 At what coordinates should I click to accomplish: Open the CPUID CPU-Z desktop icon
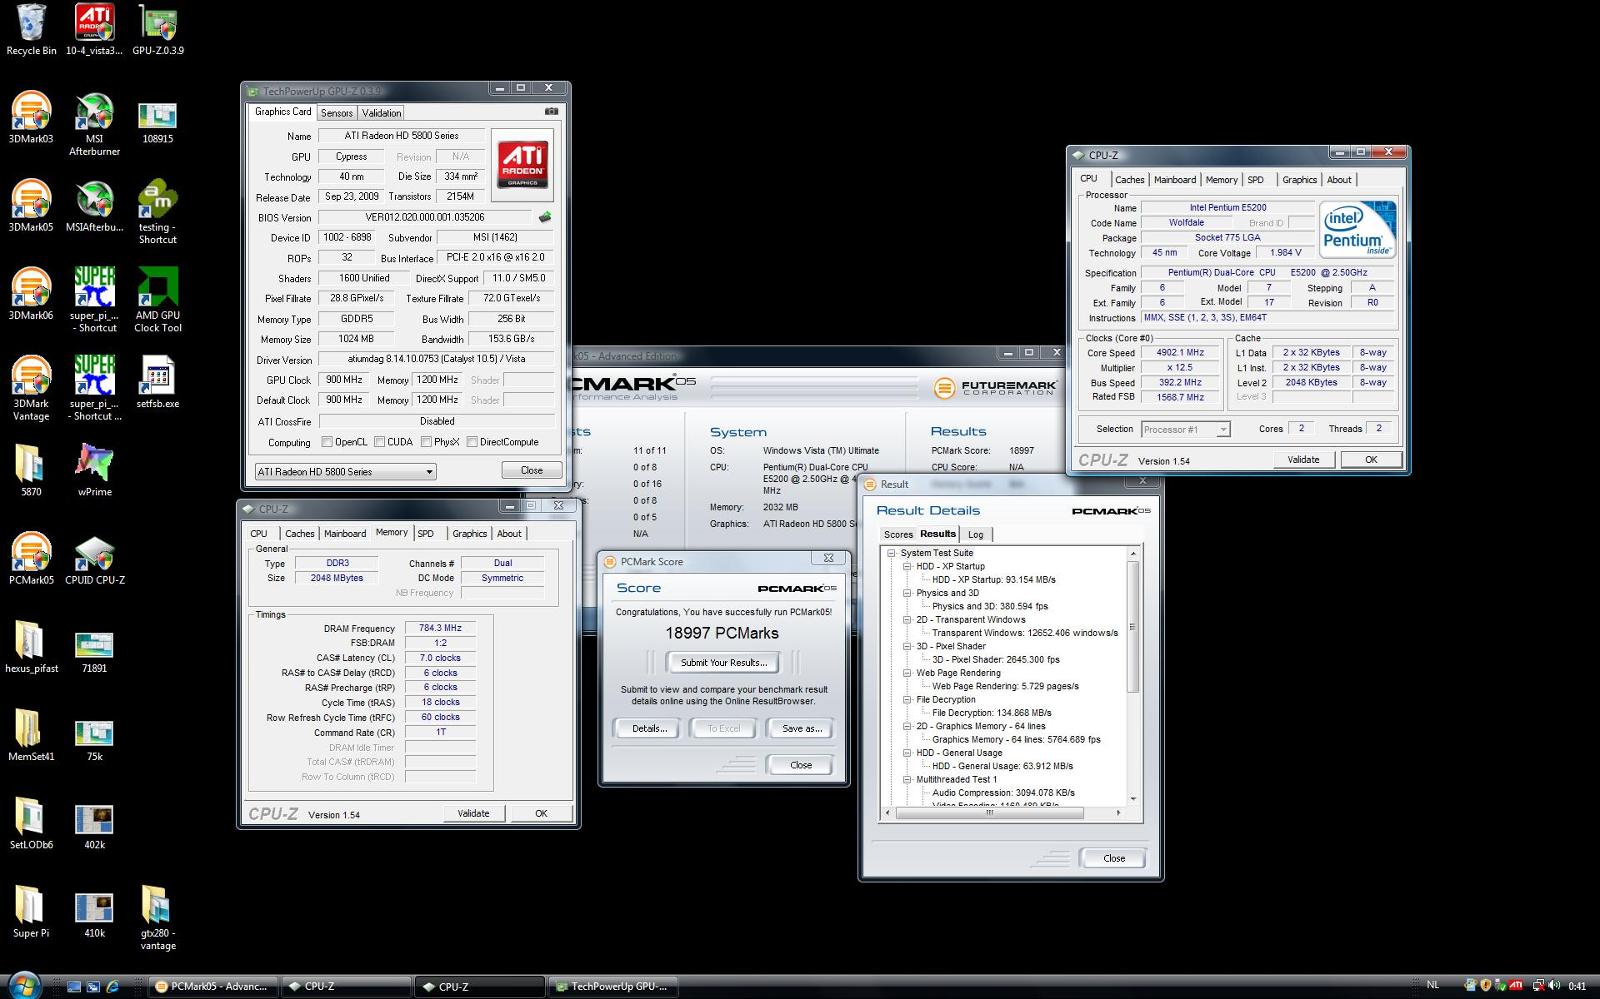[x=94, y=558]
